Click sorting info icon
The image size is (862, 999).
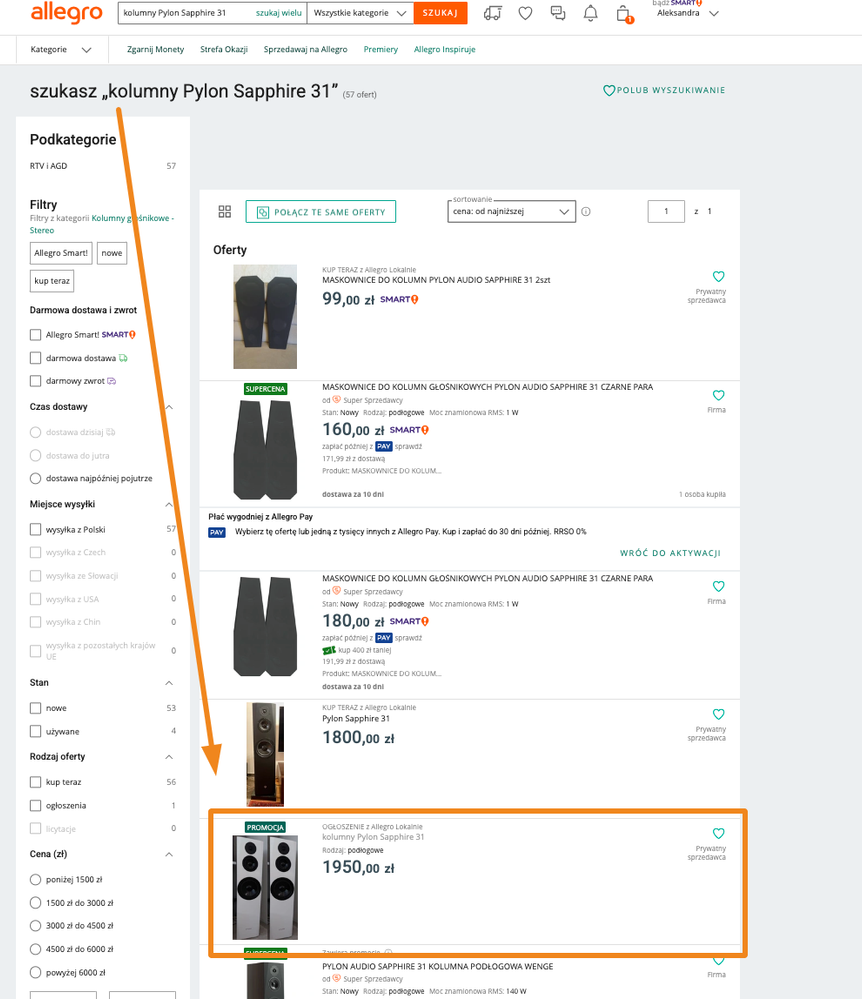pyautogui.click(x=586, y=211)
